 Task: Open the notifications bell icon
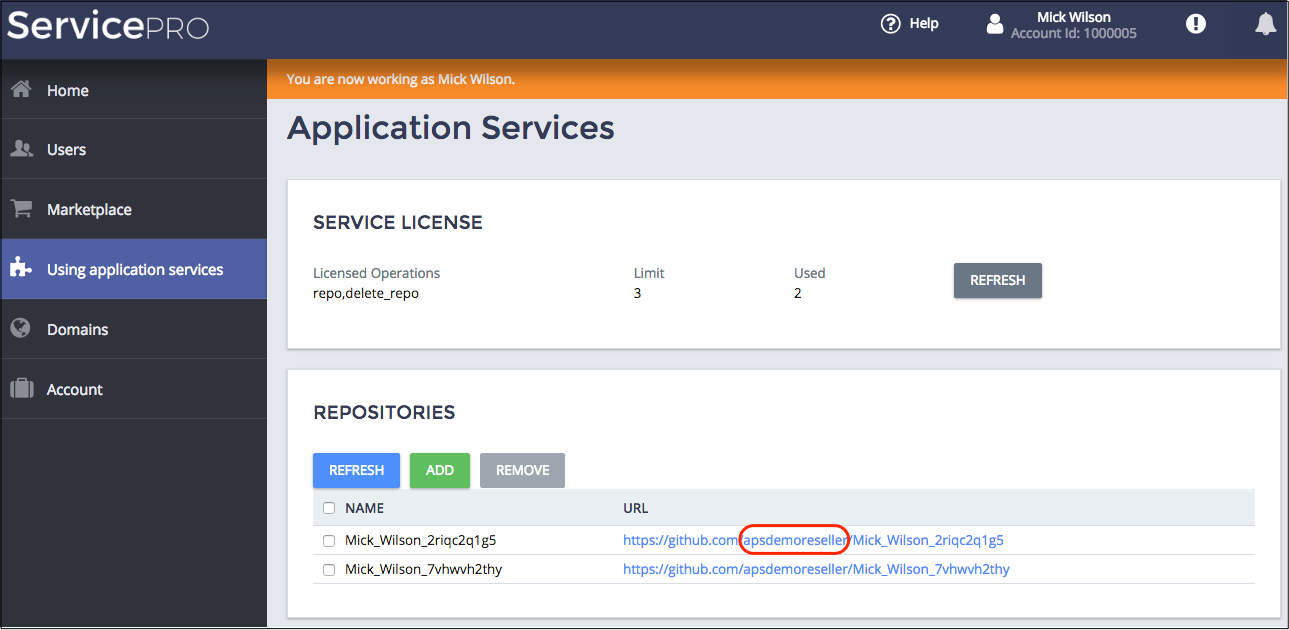coord(1265,24)
